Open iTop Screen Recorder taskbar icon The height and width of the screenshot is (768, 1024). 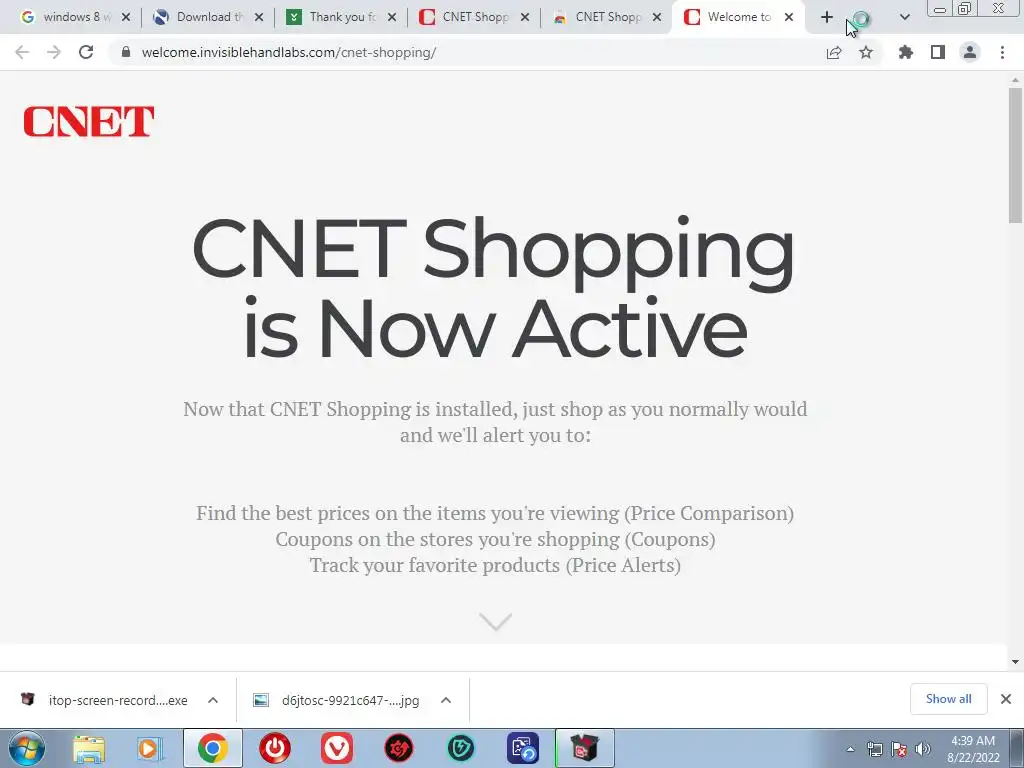585,748
